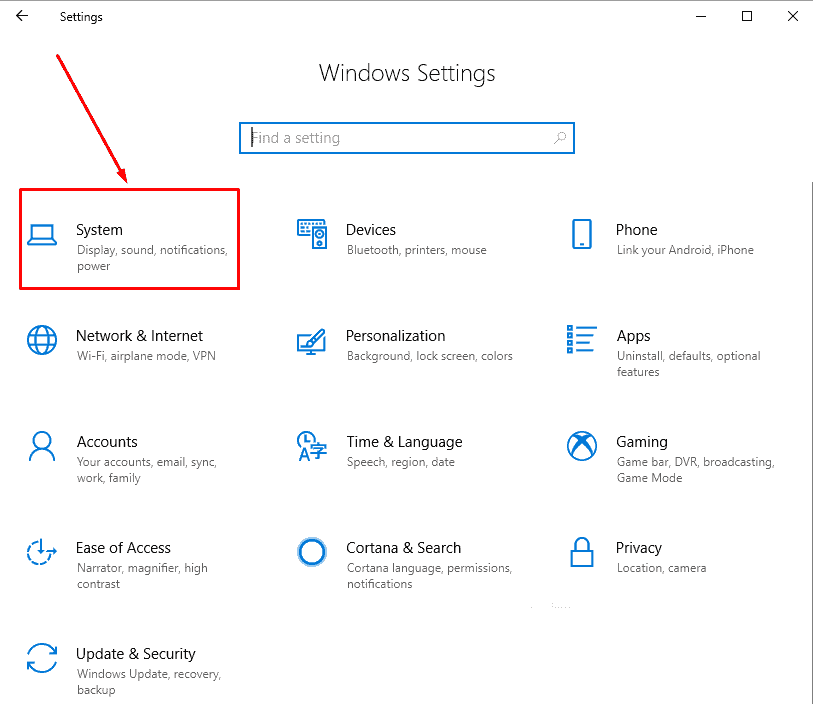The height and width of the screenshot is (722, 813).
Task: Click inside the Find a setting box
Action: click(406, 138)
